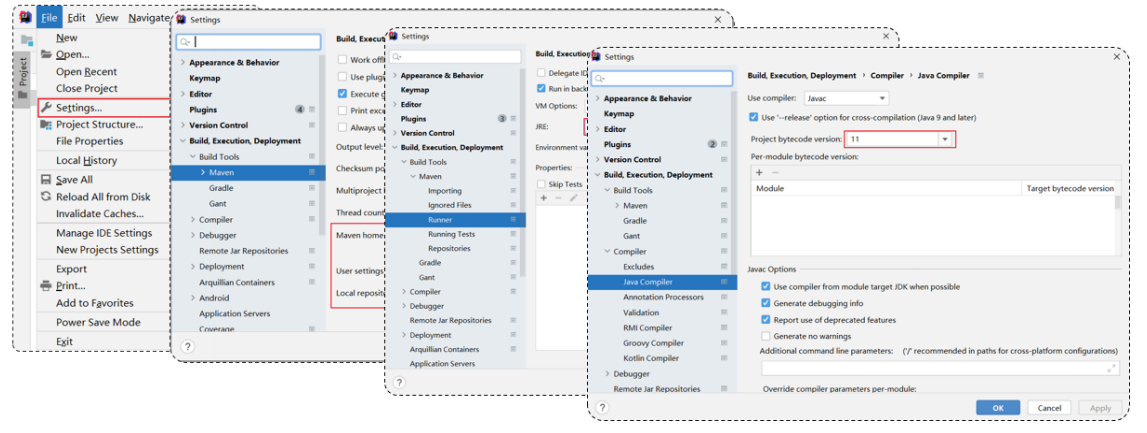Select RMI Compiler in settings tree
This screenshot has width=1147, height=433.
648,328
